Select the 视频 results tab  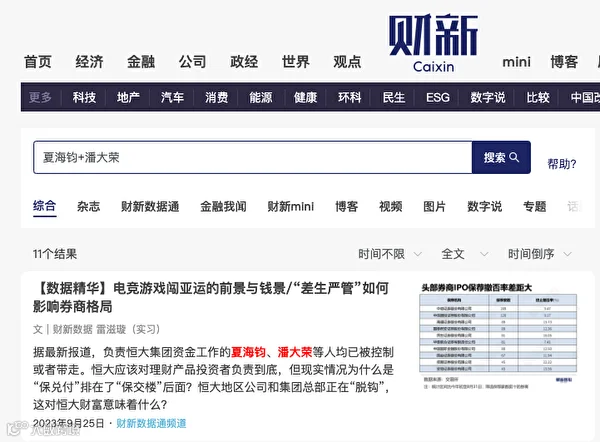pos(390,207)
